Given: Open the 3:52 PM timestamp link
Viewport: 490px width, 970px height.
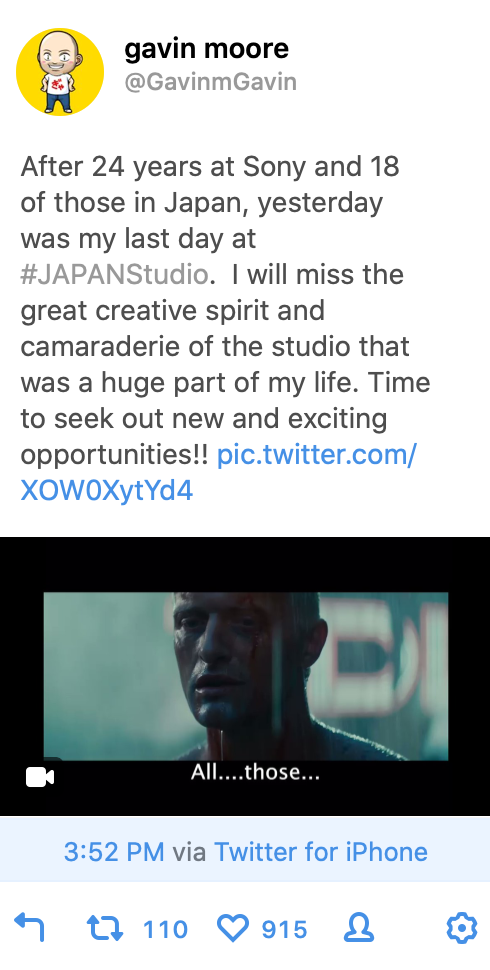Looking at the screenshot, I should coord(114,852).
